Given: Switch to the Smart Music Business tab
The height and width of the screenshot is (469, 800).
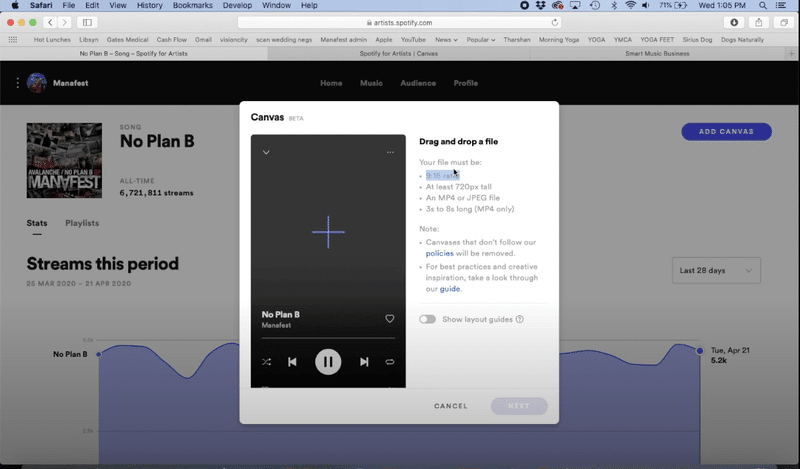Looking at the screenshot, I should 657,54.
